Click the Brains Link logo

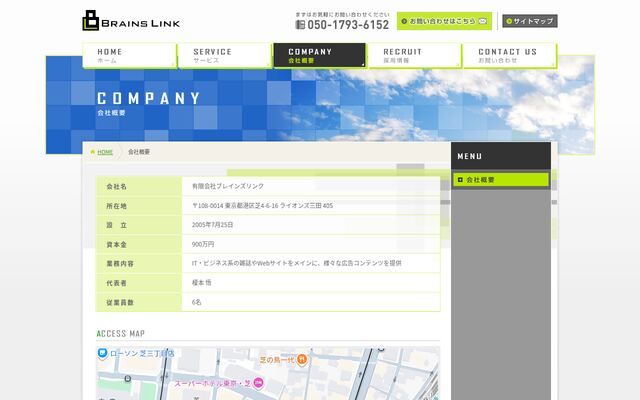pos(131,20)
